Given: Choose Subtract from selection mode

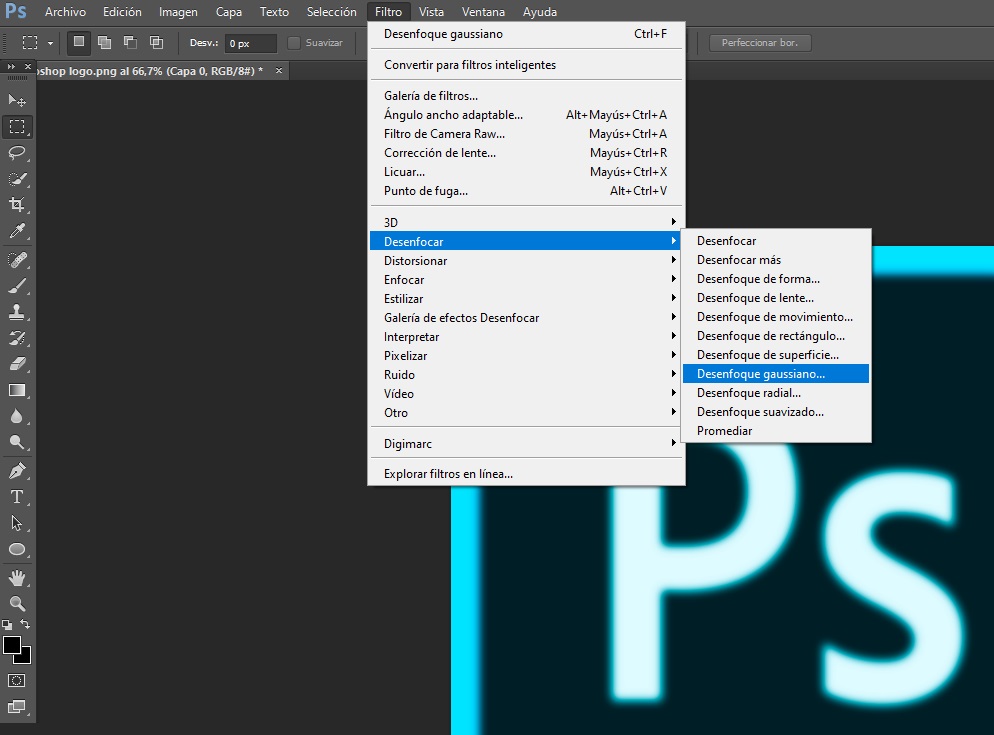Looking at the screenshot, I should (x=131, y=42).
